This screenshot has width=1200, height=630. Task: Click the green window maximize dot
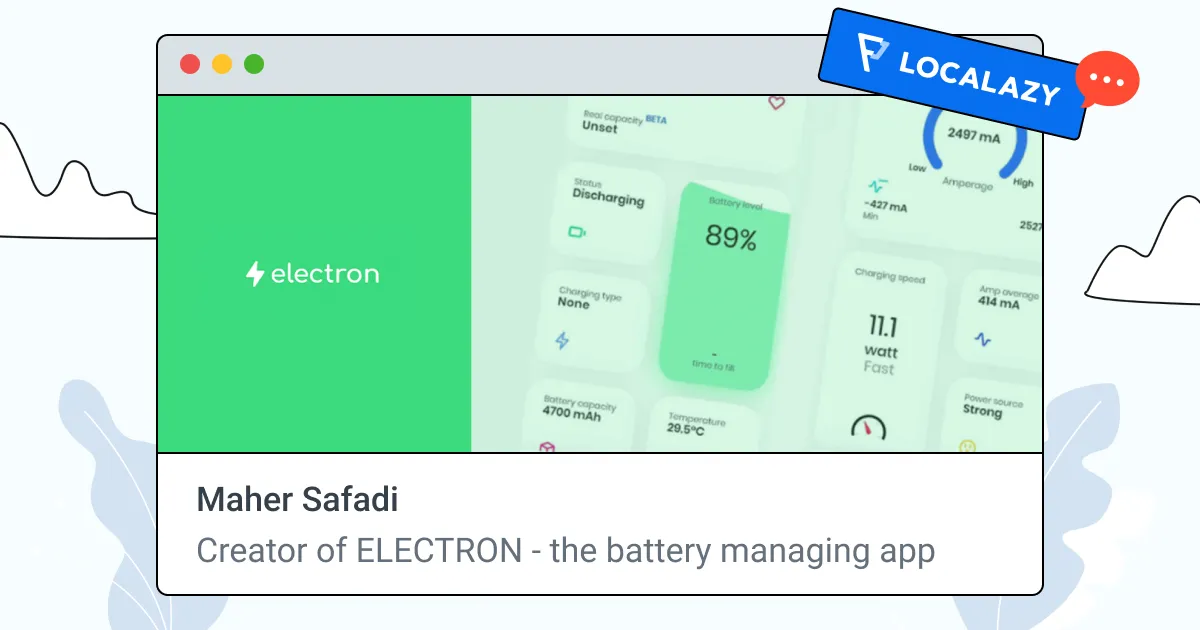254,65
